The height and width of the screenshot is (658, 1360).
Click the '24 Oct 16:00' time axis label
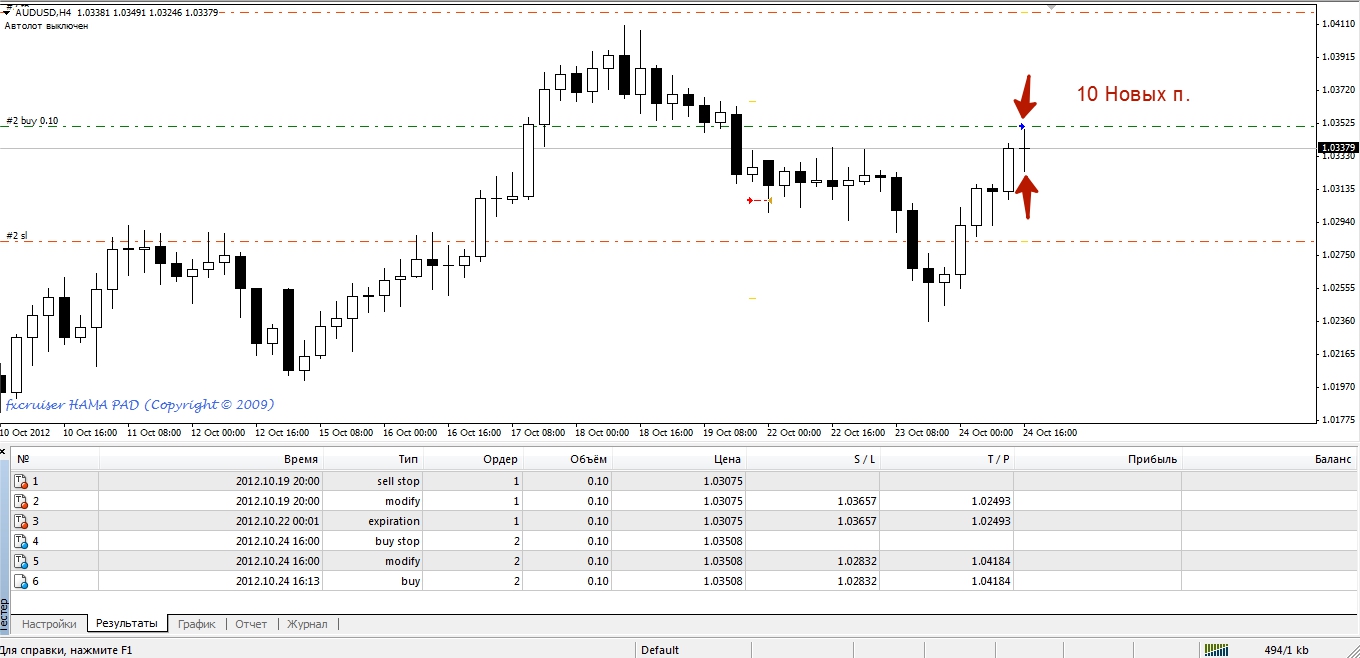[x=1049, y=433]
